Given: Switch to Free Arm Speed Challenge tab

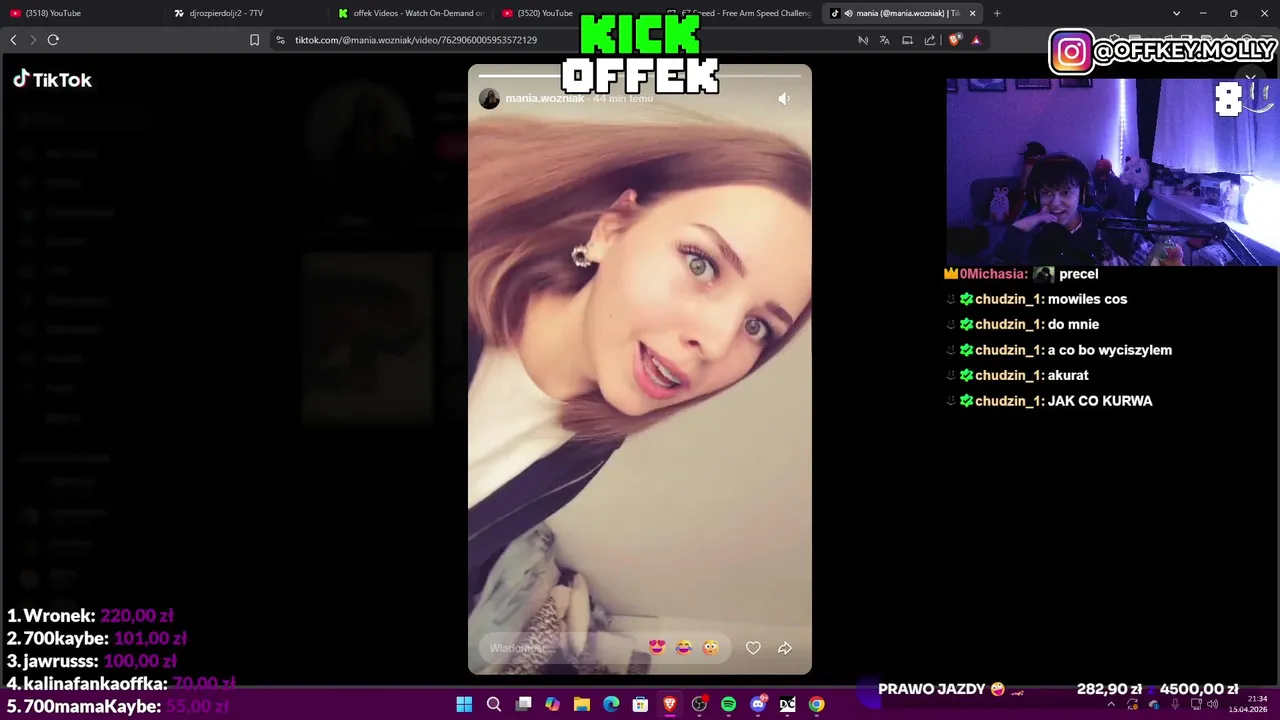Looking at the screenshot, I should (x=740, y=13).
